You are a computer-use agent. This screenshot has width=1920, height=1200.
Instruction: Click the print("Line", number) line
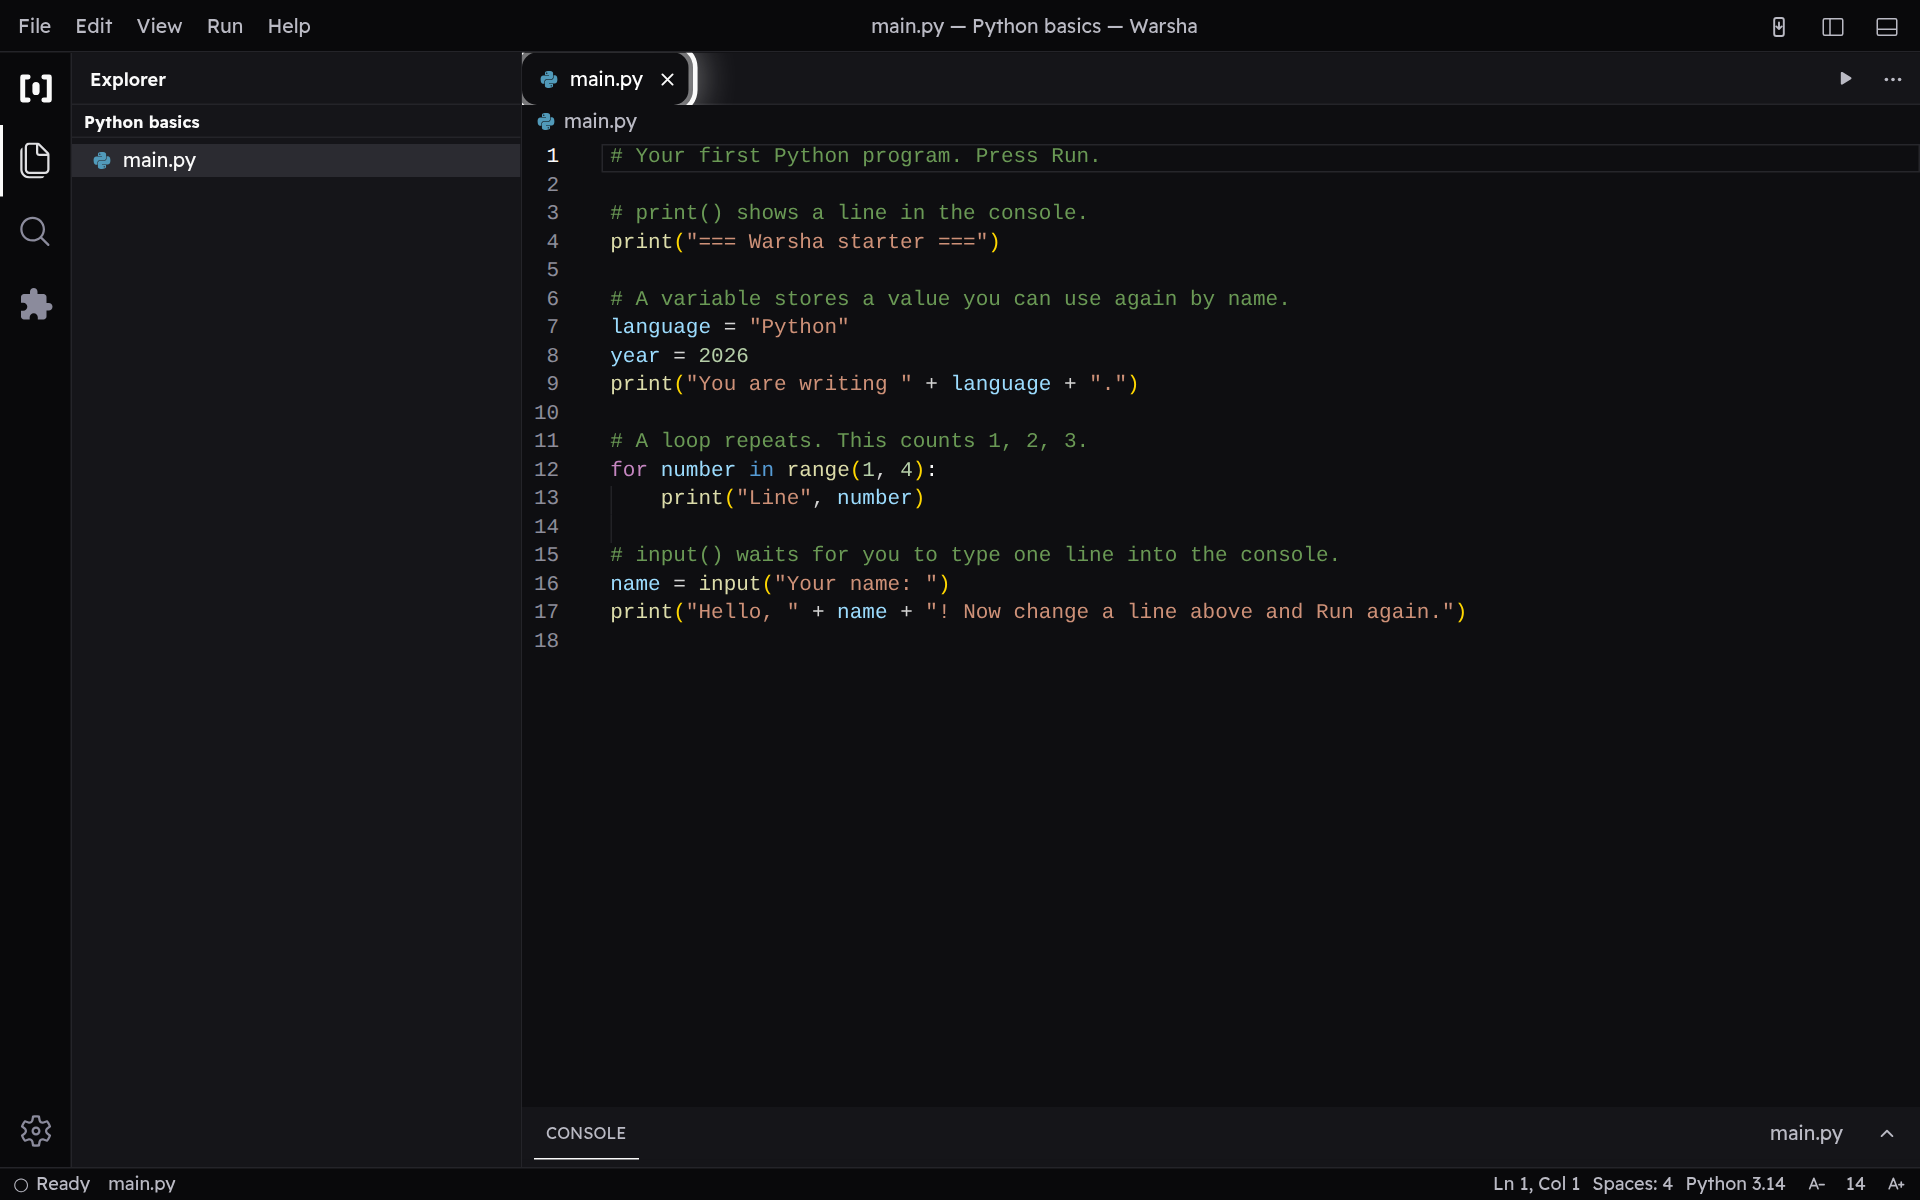click(792, 498)
